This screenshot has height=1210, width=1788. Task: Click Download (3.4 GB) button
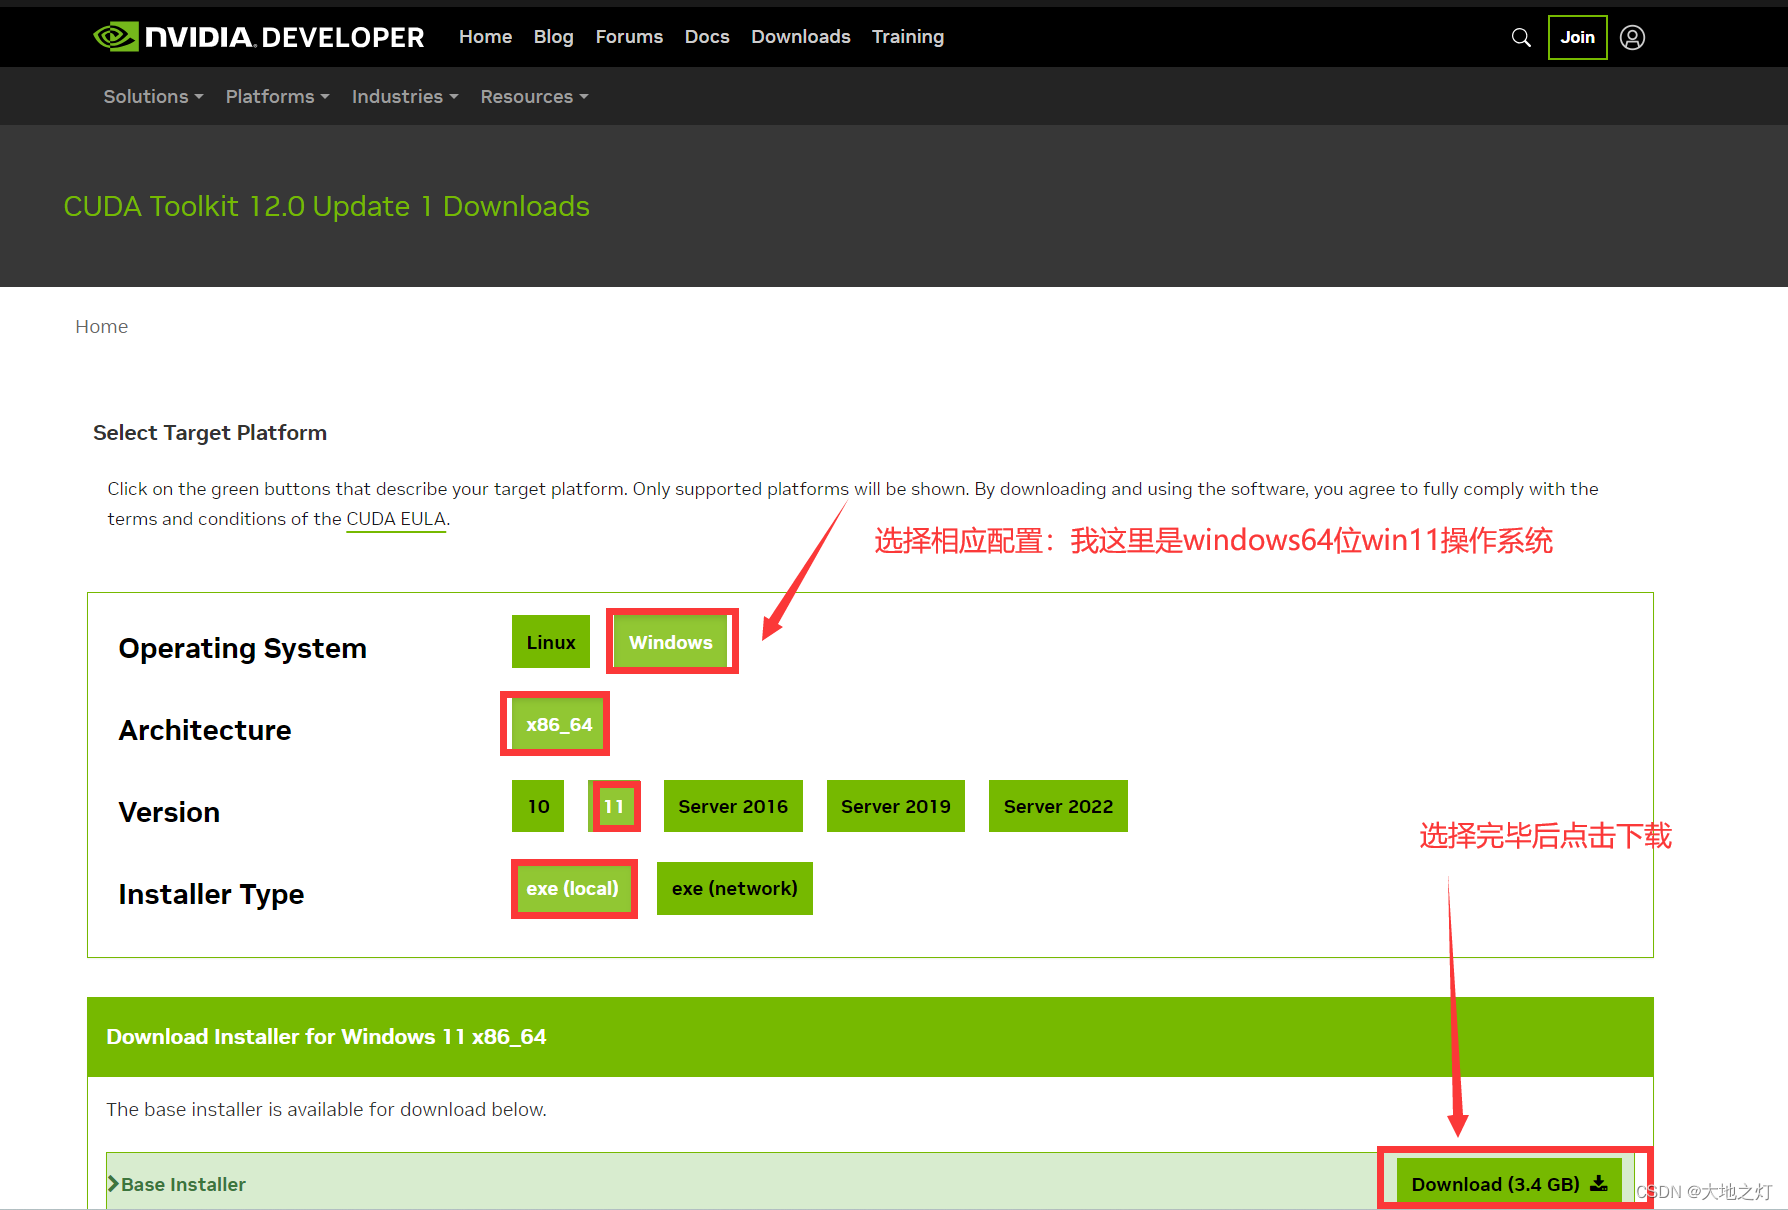[x=1509, y=1184]
